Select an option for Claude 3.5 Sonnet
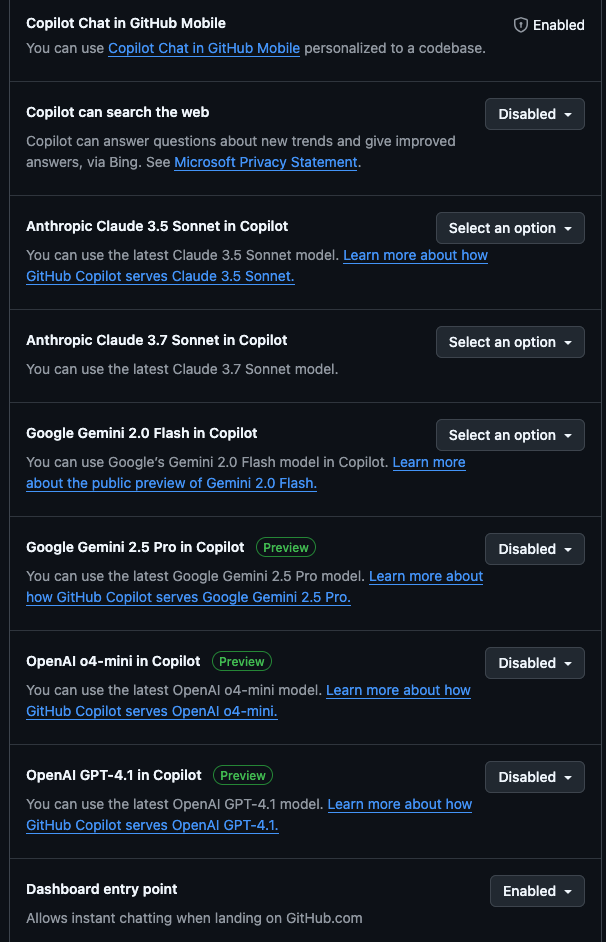Image resolution: width=606 pixels, height=942 pixels. tap(510, 228)
